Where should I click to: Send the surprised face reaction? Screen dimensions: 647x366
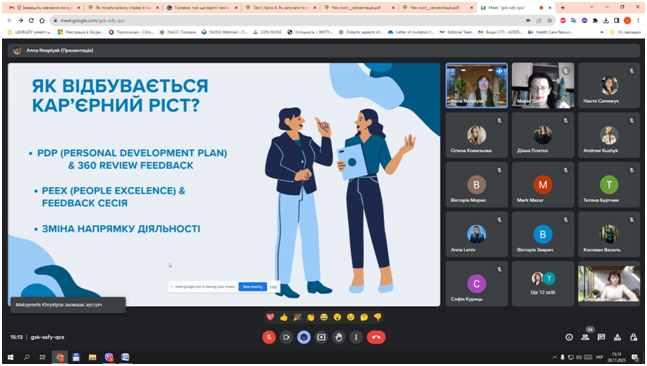(337, 317)
